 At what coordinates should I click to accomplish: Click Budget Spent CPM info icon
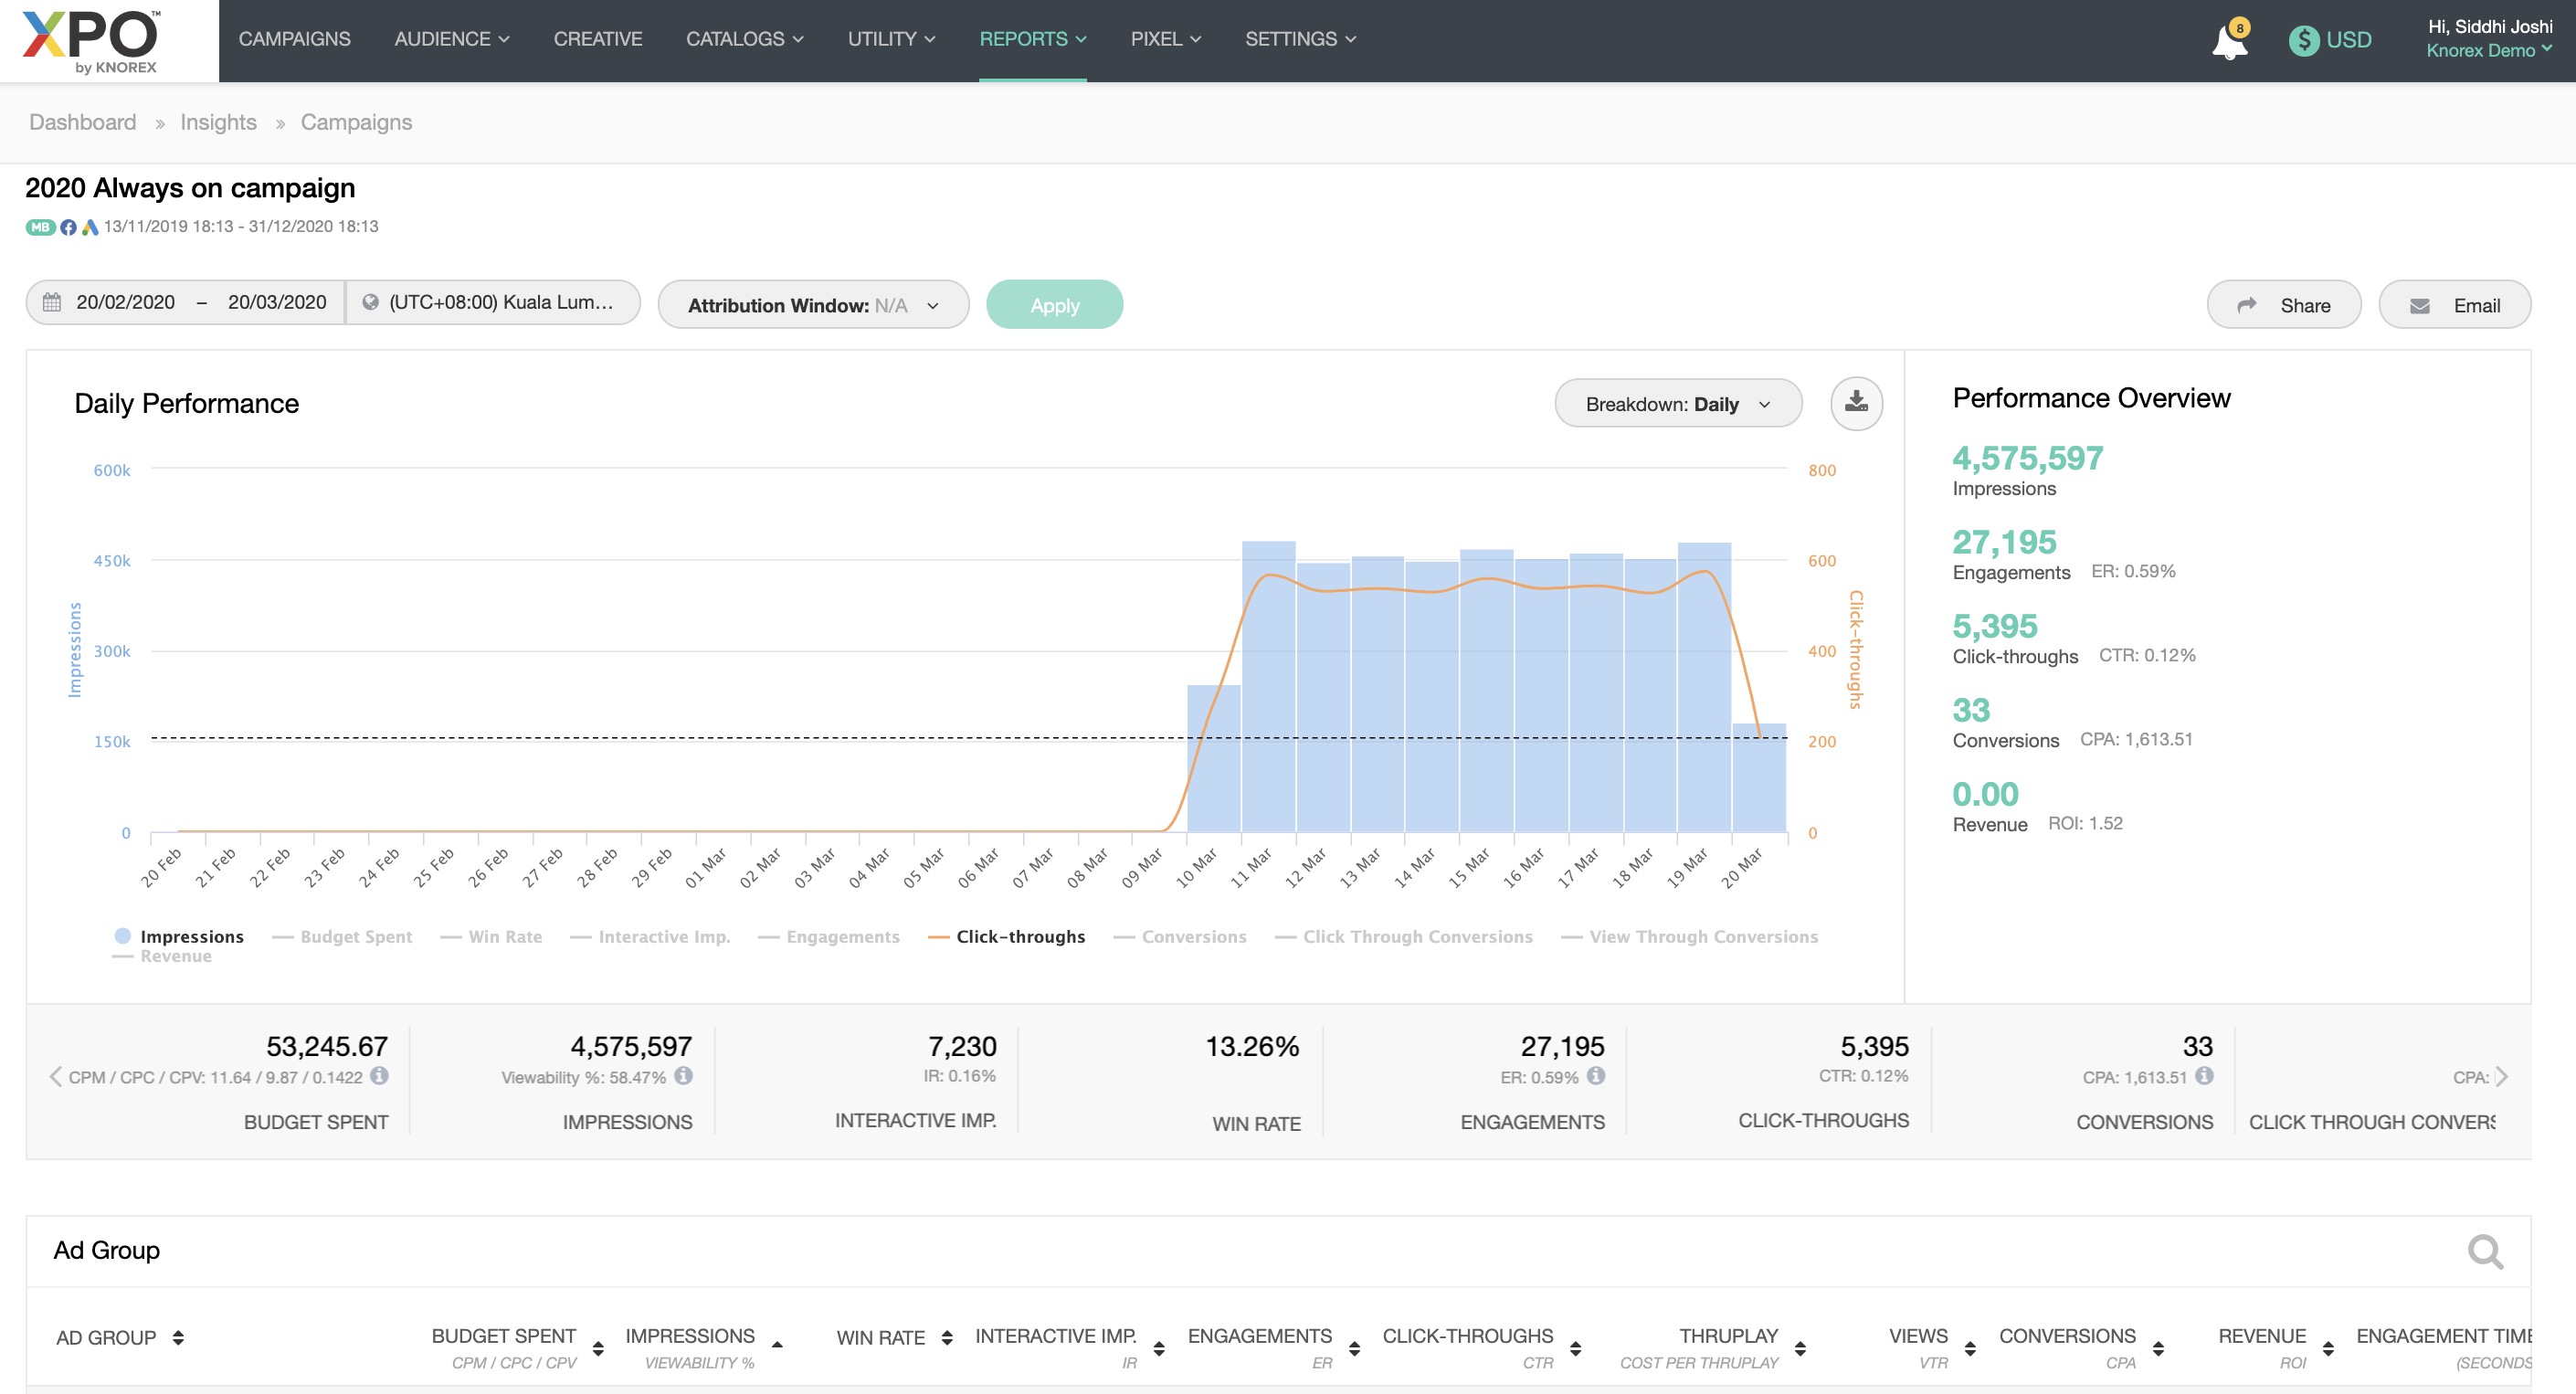(x=379, y=1076)
